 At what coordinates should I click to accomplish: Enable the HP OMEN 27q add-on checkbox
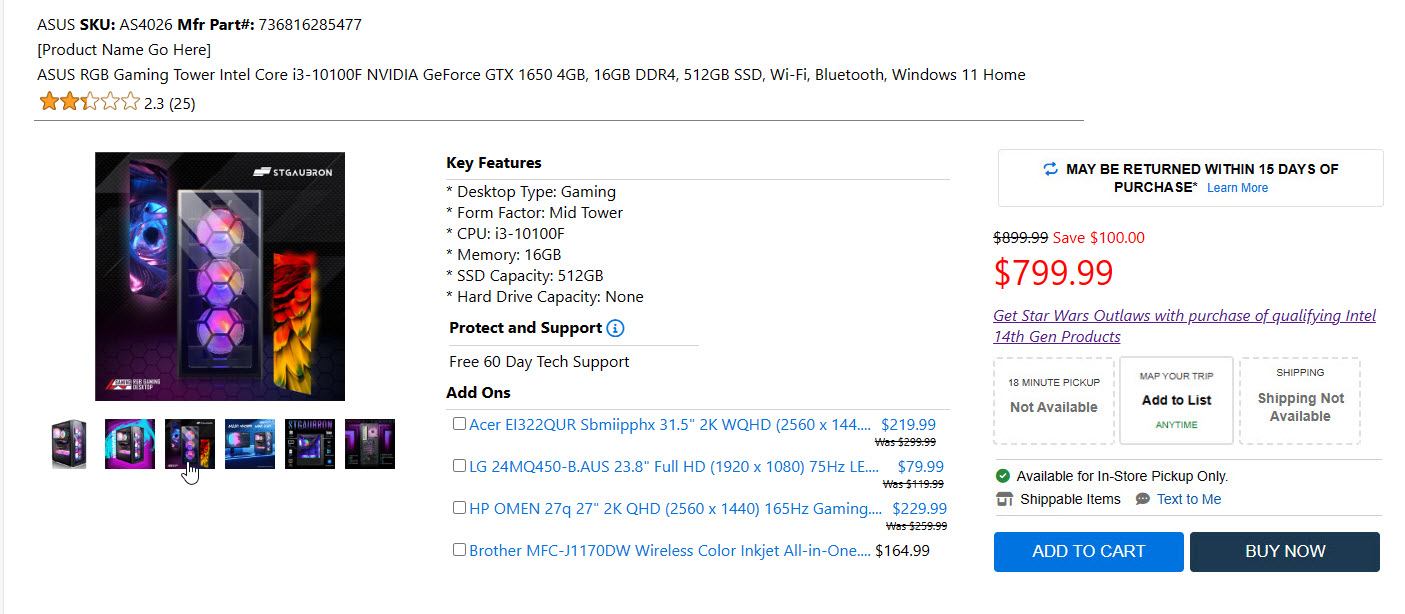click(459, 508)
